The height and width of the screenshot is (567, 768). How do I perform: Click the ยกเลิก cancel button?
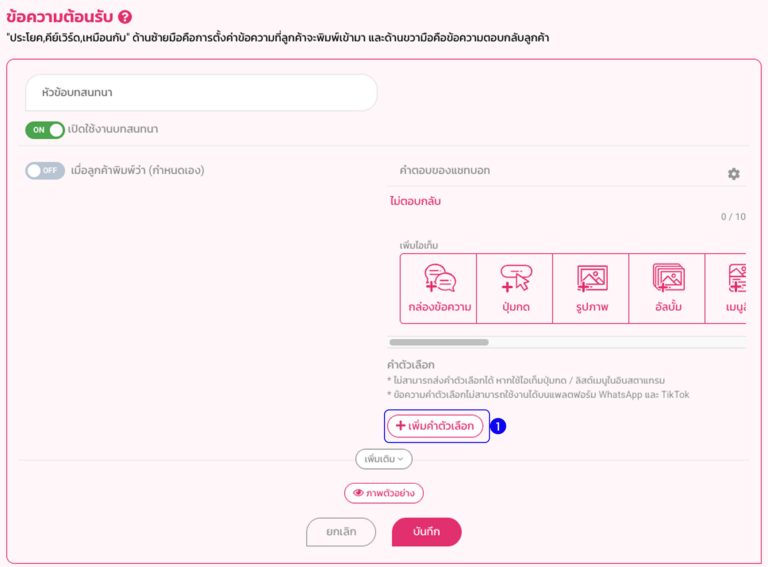(x=341, y=532)
